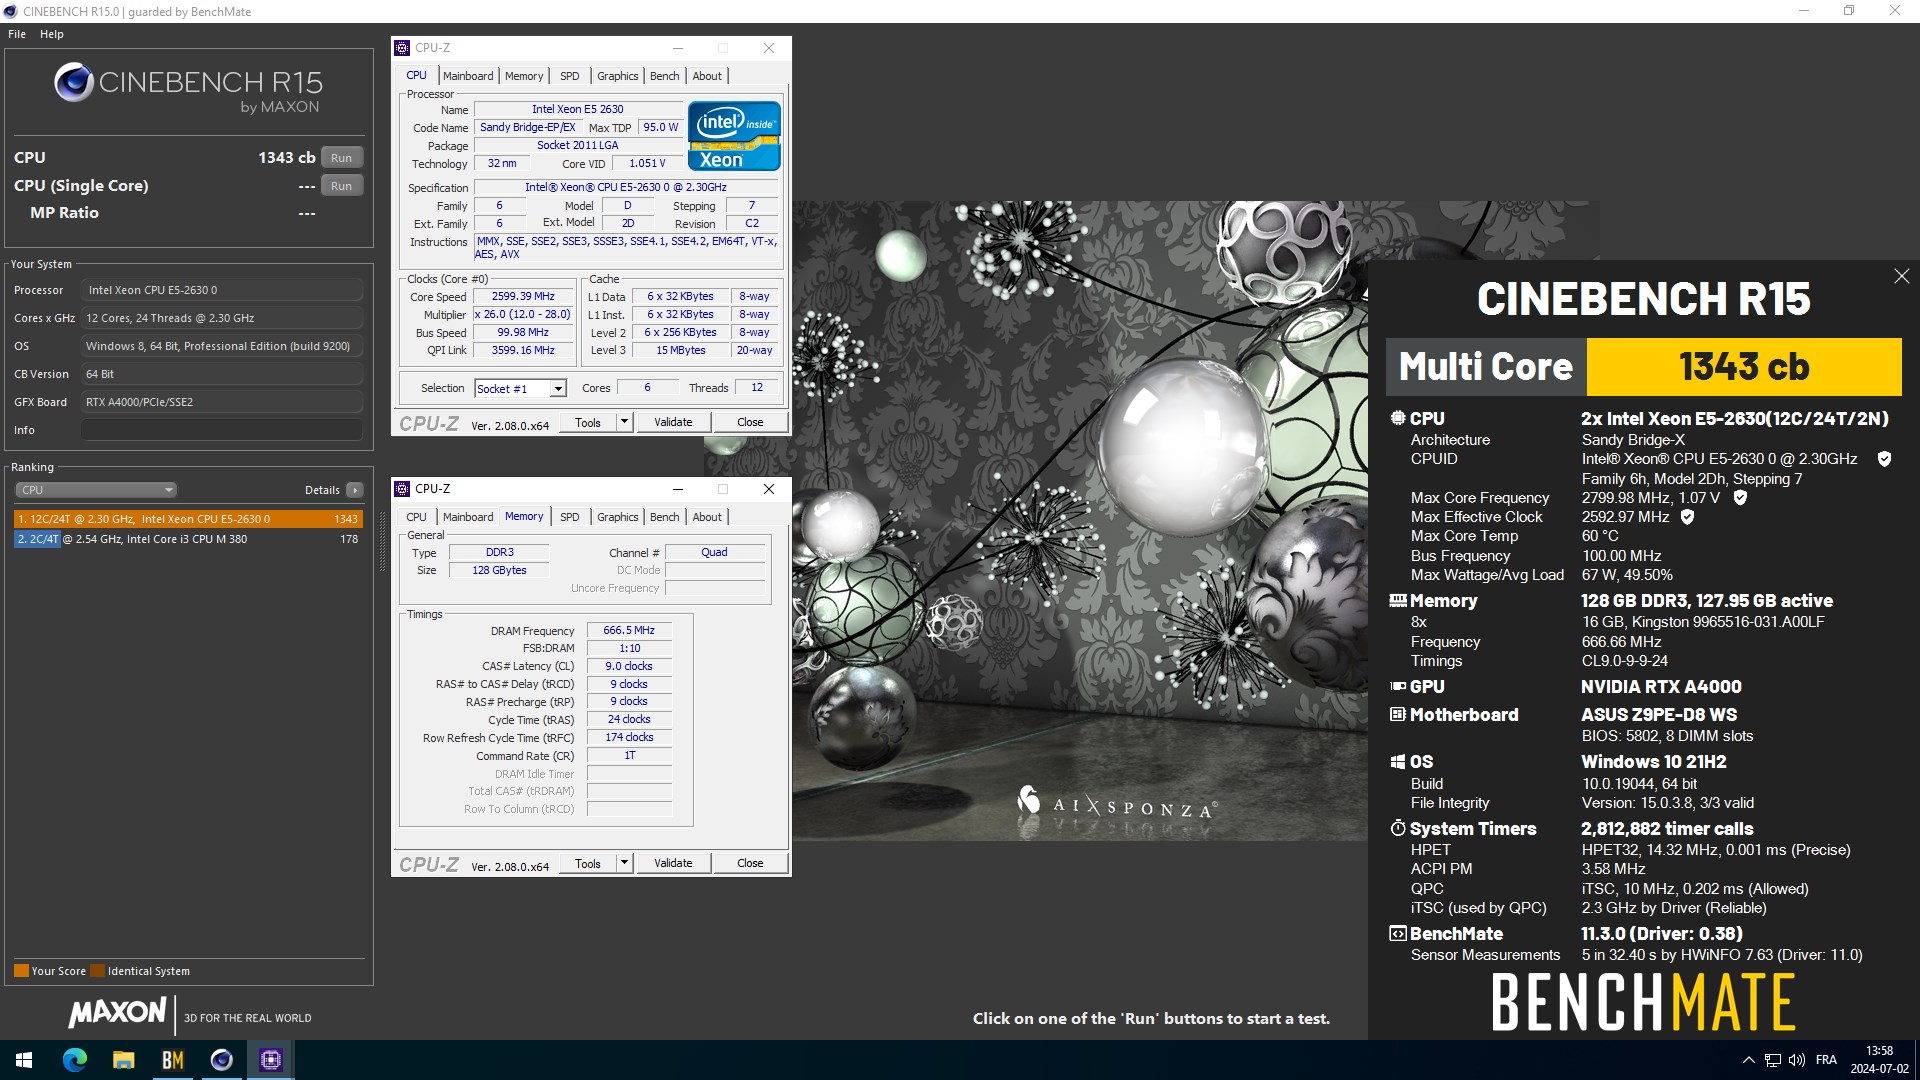Click Tools button in bottom CPU-Z window
Viewport: 1920px width, 1080px height.
588,863
